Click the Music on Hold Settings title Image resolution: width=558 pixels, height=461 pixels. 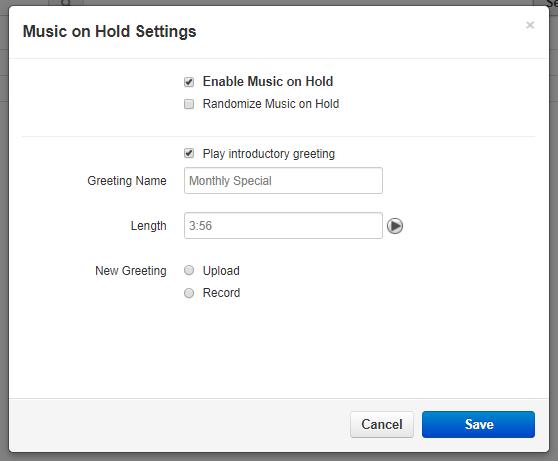point(110,31)
